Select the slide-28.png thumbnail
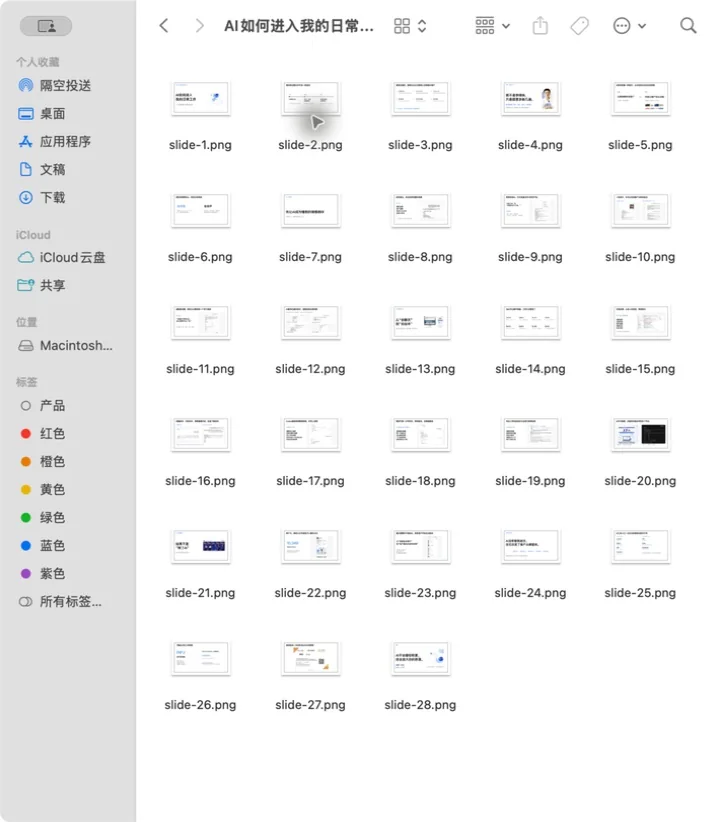The width and height of the screenshot is (716, 822). [420, 658]
